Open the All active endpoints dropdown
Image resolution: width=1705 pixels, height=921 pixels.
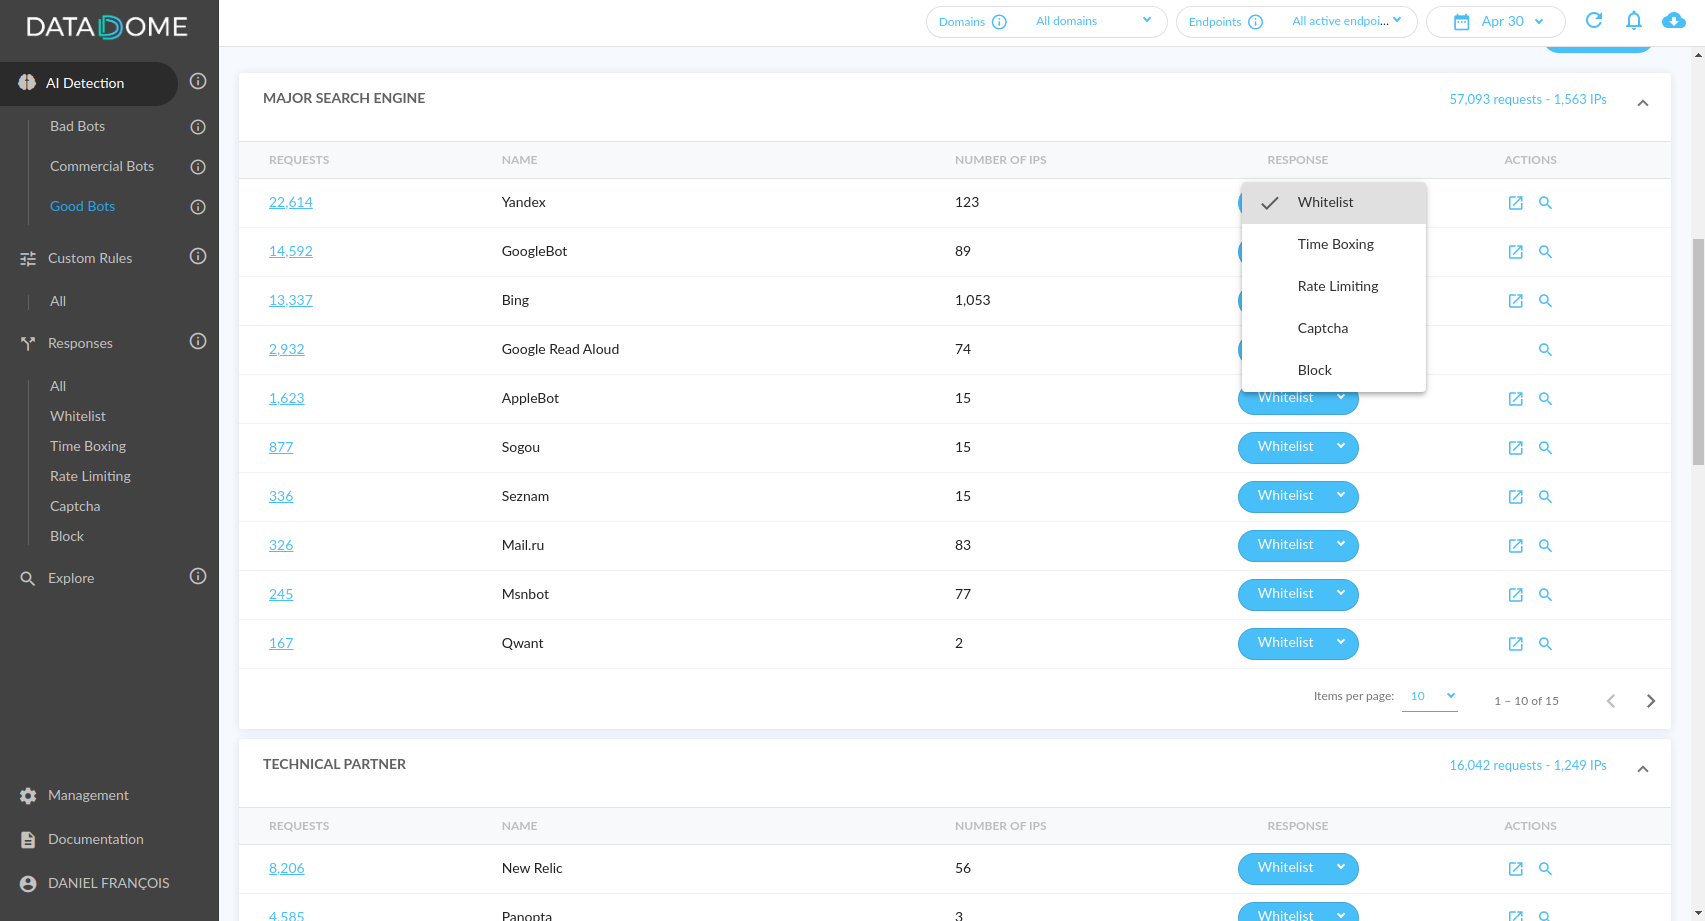pos(1347,21)
